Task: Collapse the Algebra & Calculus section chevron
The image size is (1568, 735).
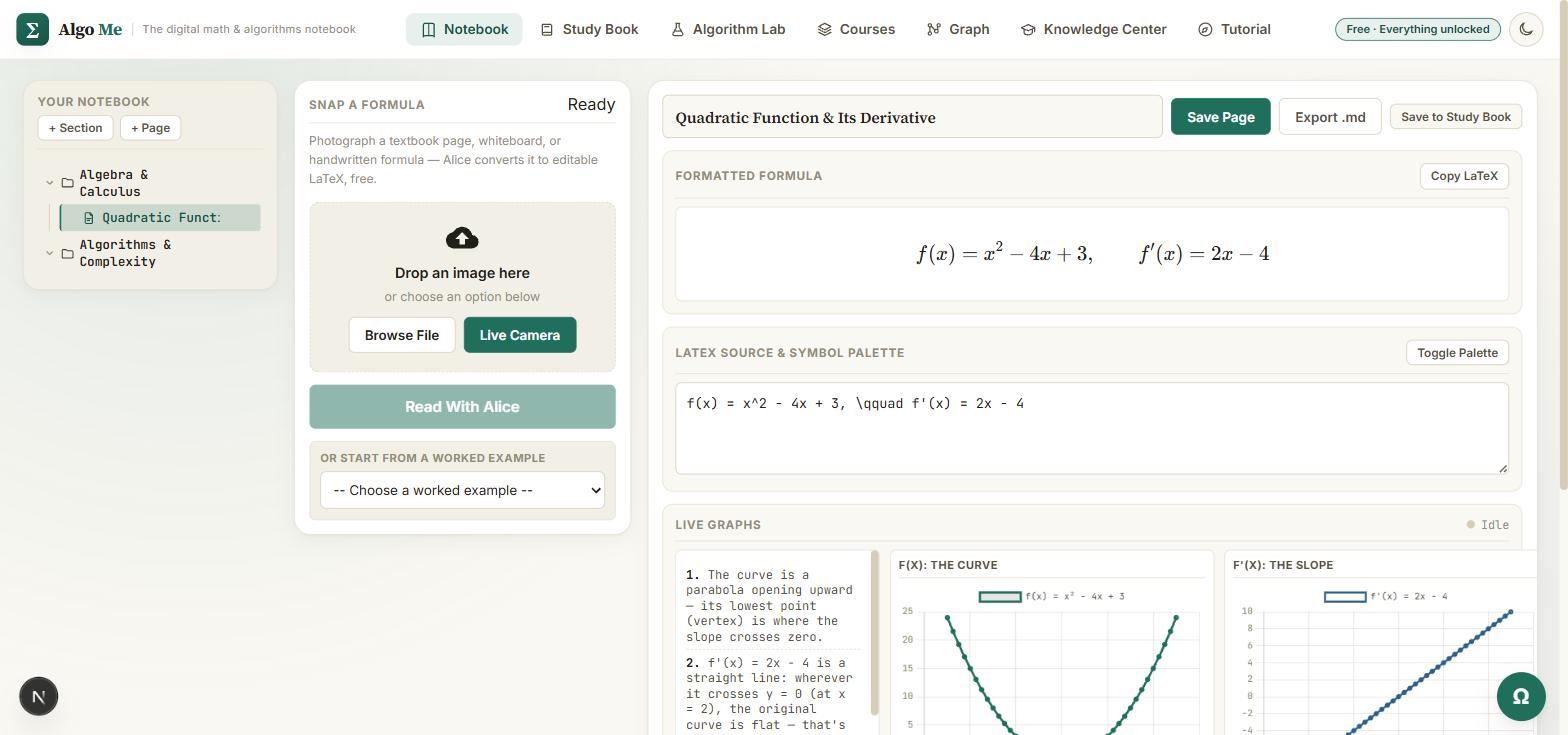Action: click(49, 182)
